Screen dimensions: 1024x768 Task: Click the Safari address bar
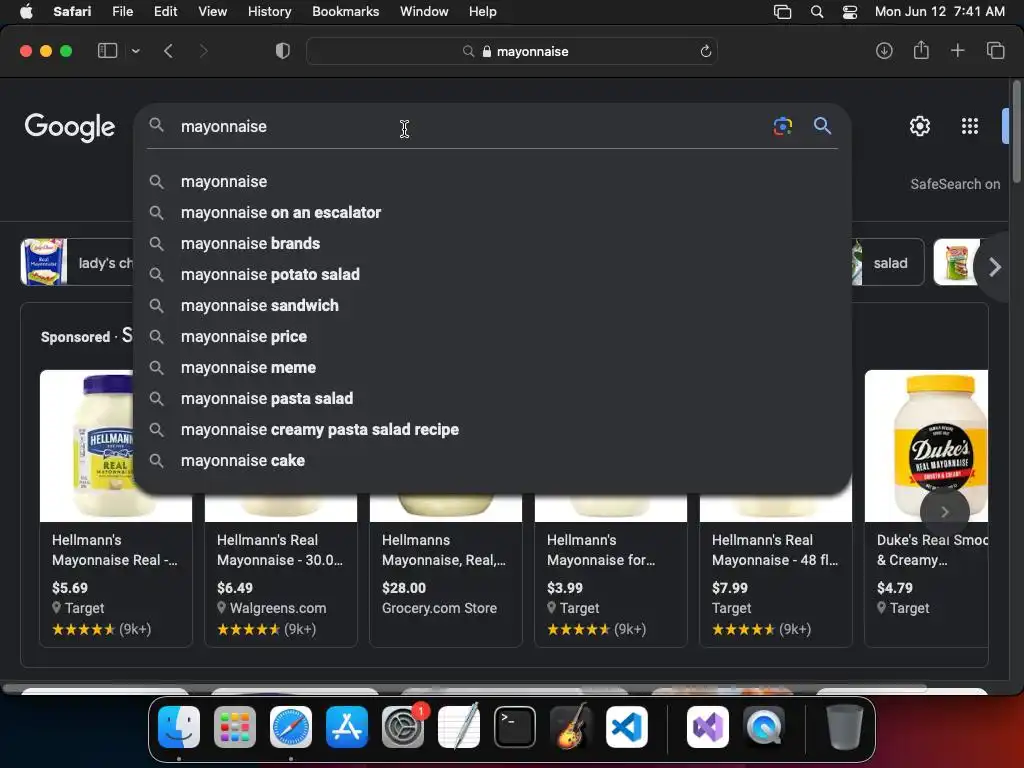(x=512, y=51)
